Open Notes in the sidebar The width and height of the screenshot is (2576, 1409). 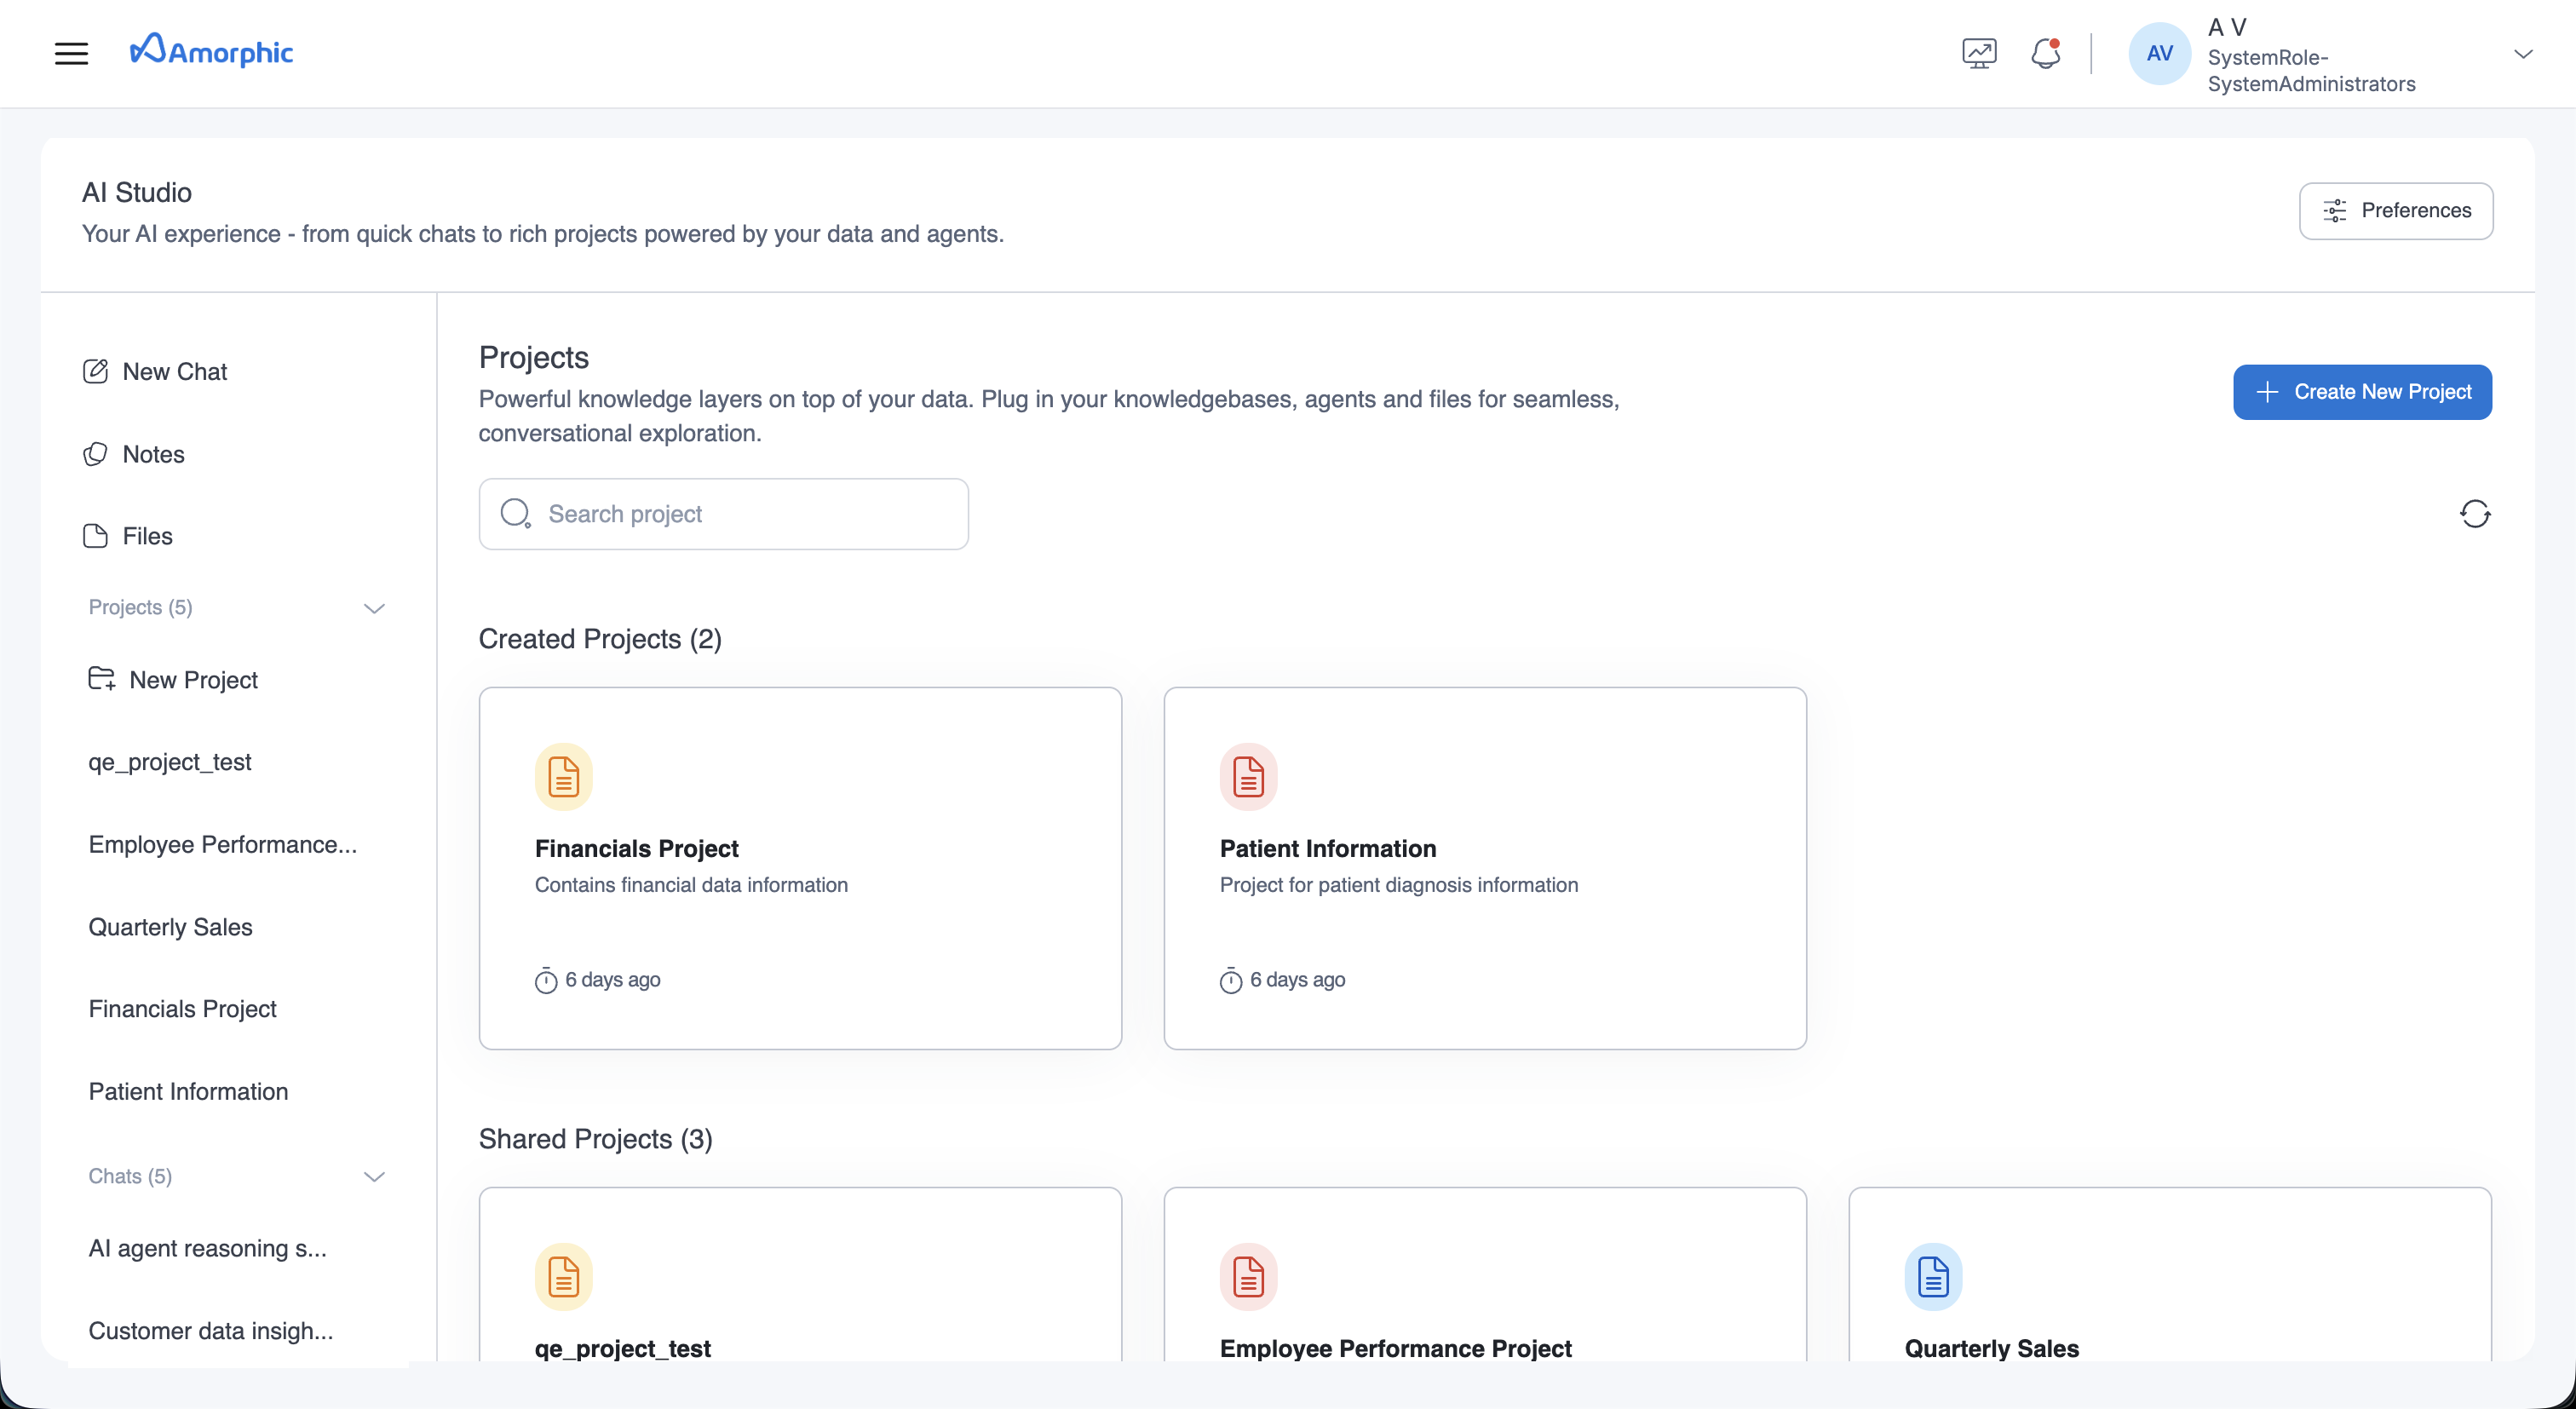coord(153,454)
